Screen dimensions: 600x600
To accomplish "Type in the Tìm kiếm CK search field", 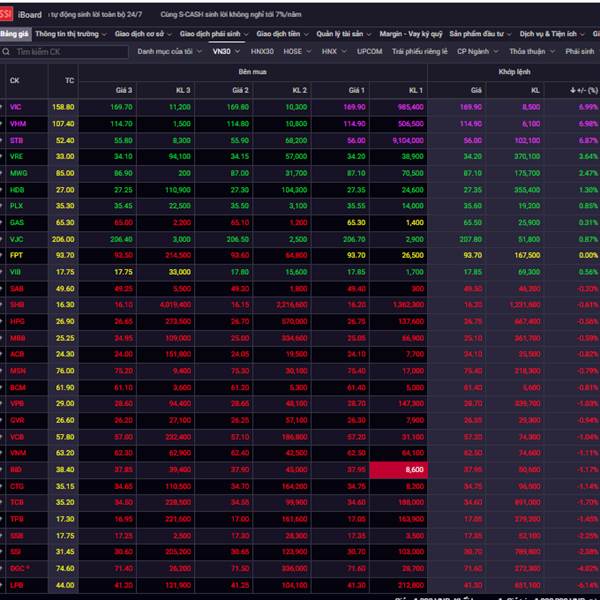I will (x=70, y=51).
